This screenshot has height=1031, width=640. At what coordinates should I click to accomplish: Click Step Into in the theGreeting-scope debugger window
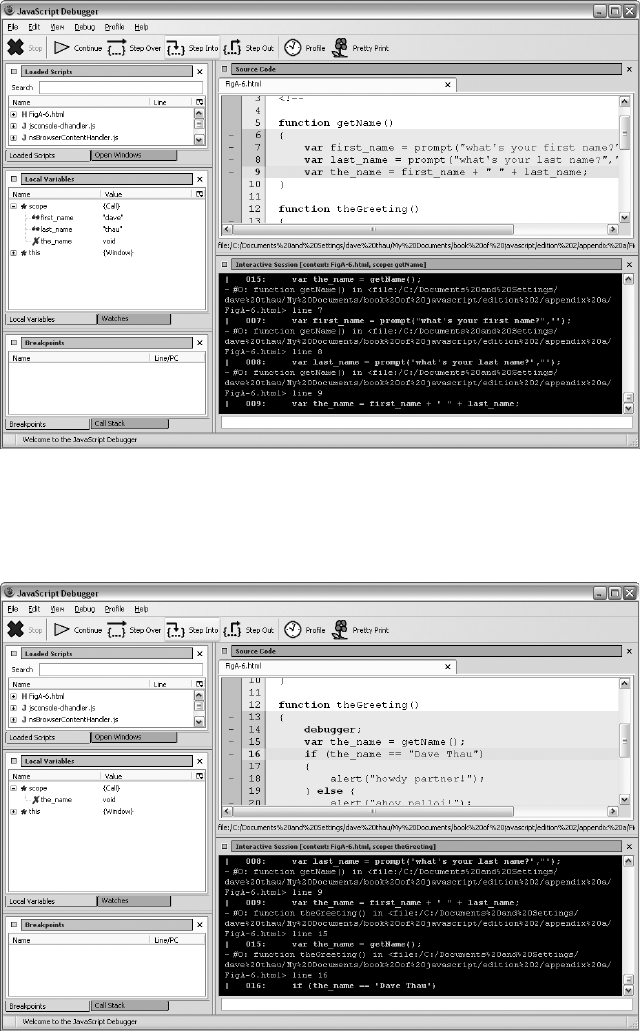(x=192, y=630)
